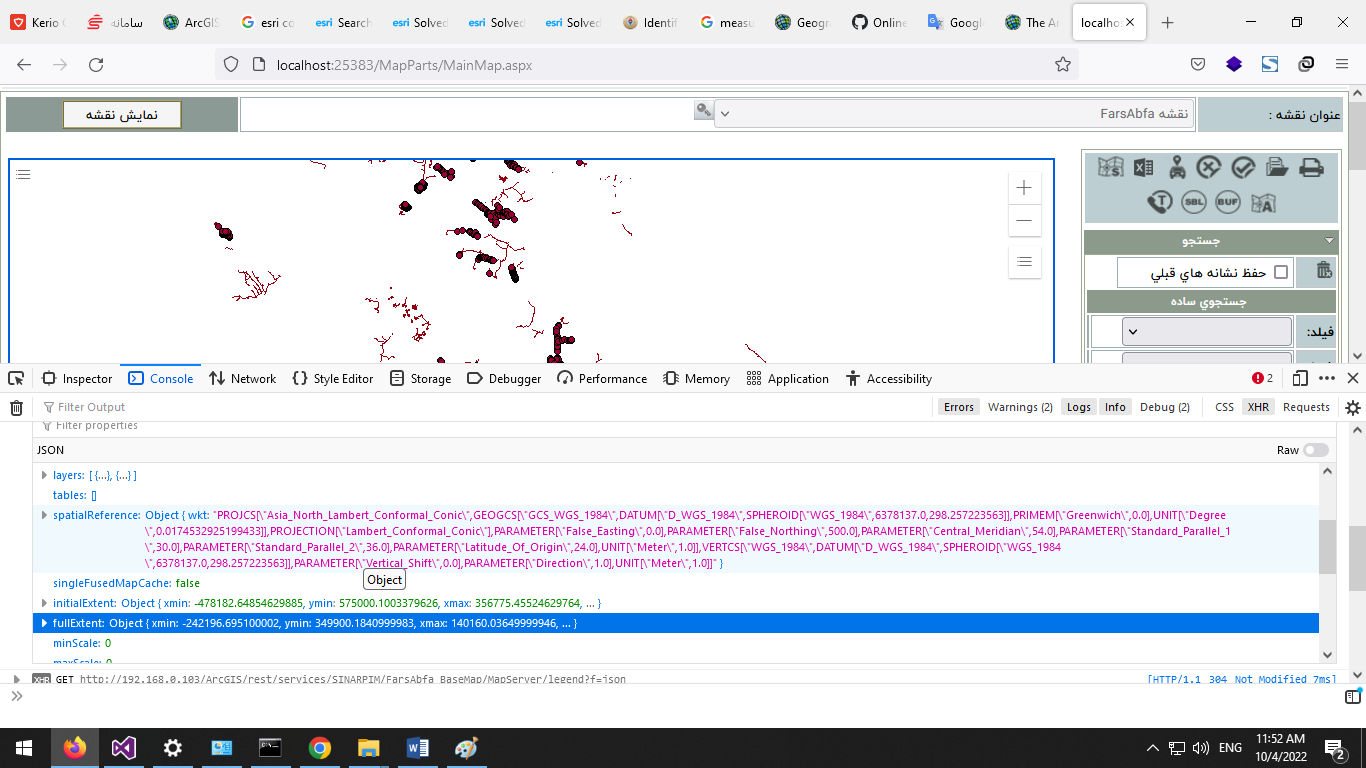Open the map dropdown beside FarsAbfa نقشه

[x=724, y=113]
